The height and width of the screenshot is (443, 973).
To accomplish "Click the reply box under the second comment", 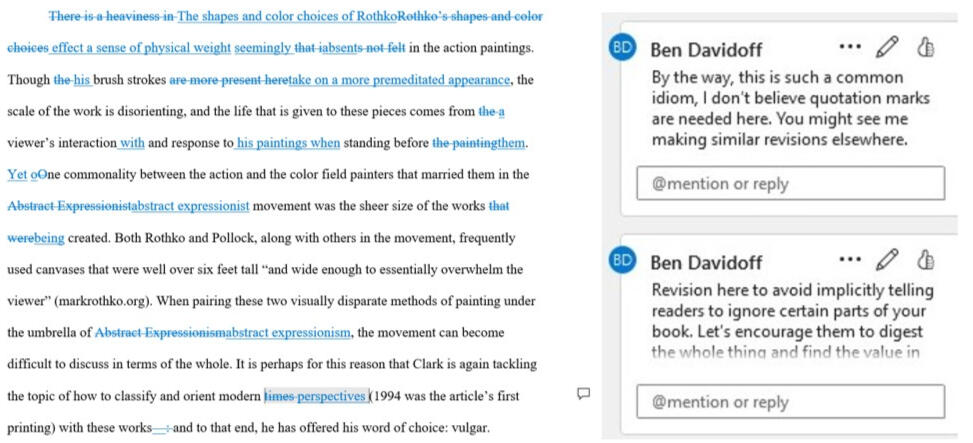I will pos(790,402).
